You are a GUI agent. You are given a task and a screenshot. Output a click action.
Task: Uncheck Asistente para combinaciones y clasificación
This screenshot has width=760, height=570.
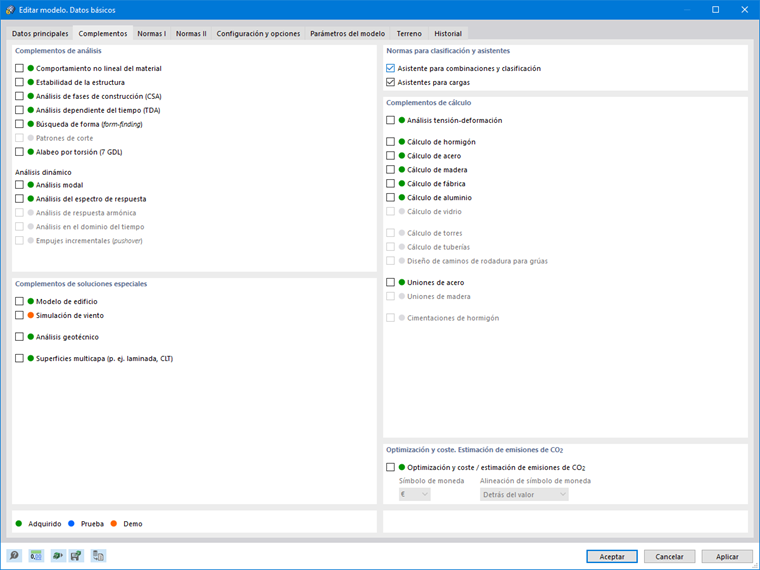click(x=391, y=68)
